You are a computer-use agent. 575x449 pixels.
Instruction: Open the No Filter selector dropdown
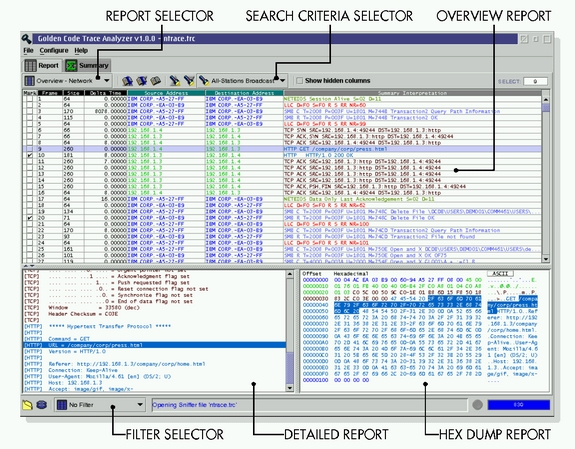pos(99,405)
